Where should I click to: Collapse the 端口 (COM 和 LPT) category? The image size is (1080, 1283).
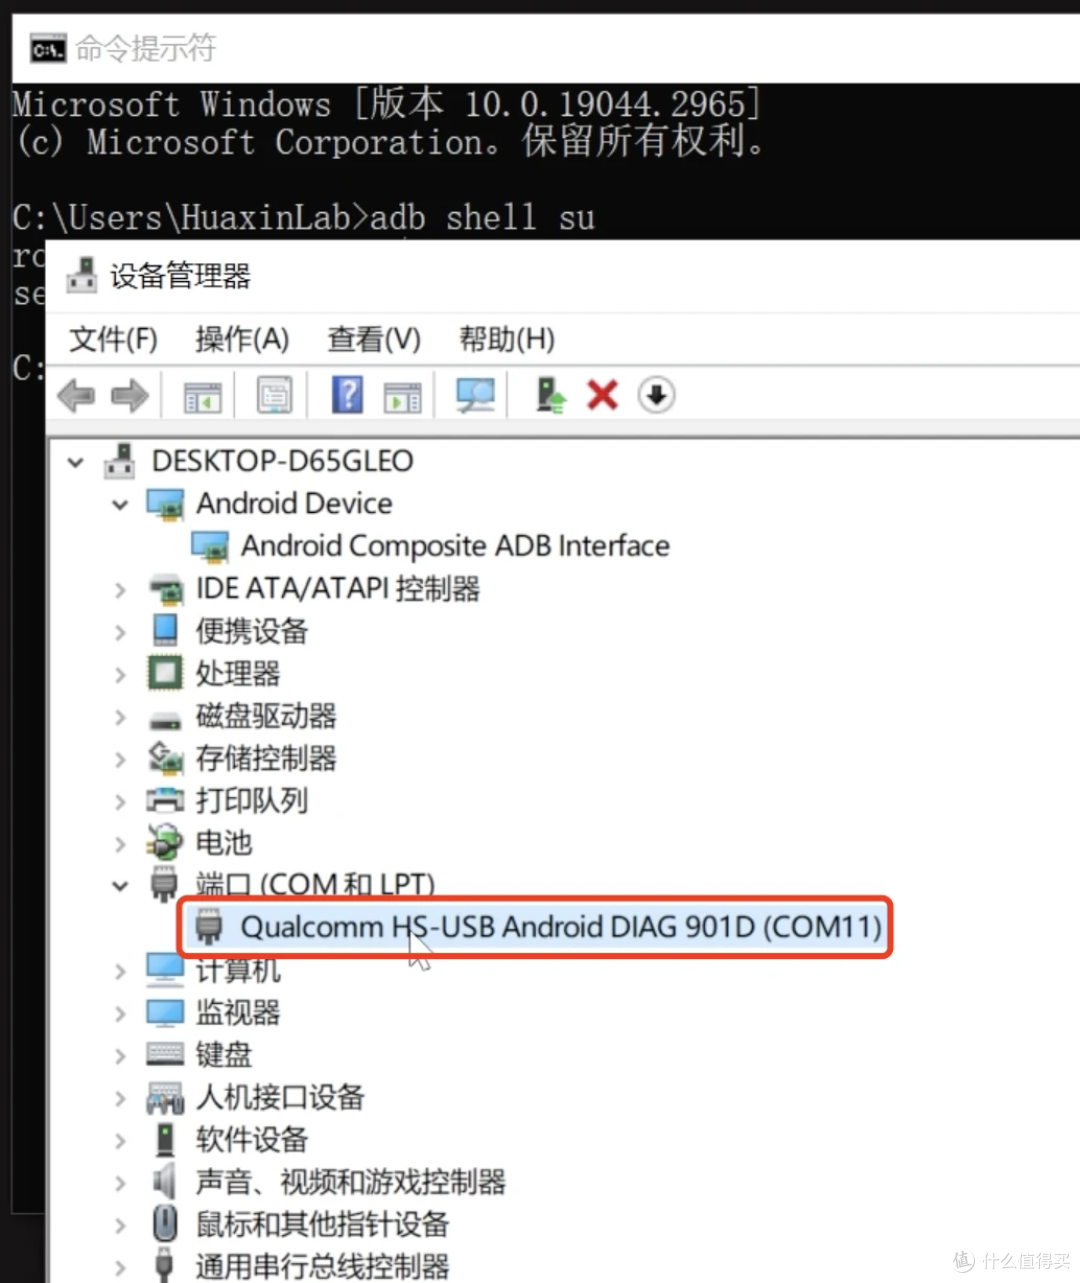[120, 886]
